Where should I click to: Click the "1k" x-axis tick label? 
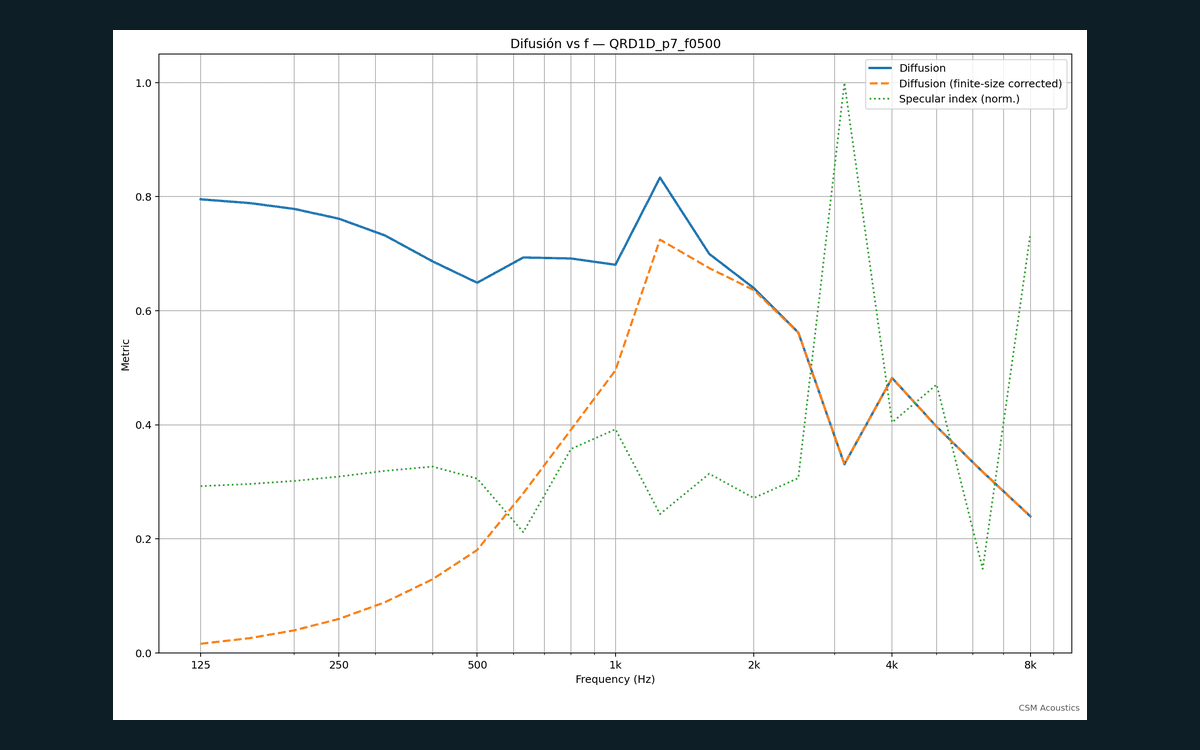615,665
